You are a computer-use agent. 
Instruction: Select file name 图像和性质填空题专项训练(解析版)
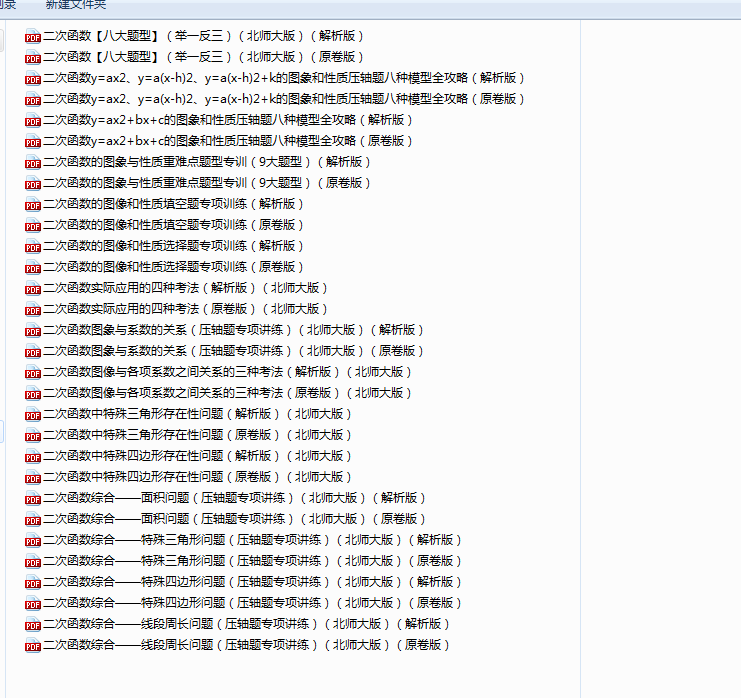tap(173, 204)
